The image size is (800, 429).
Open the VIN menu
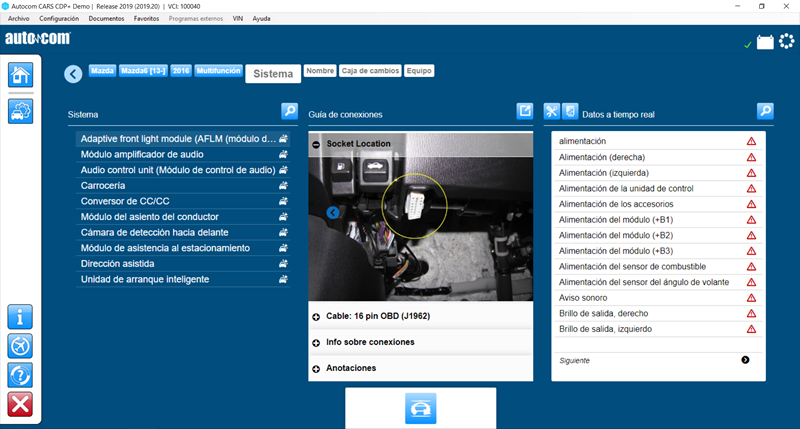point(238,18)
